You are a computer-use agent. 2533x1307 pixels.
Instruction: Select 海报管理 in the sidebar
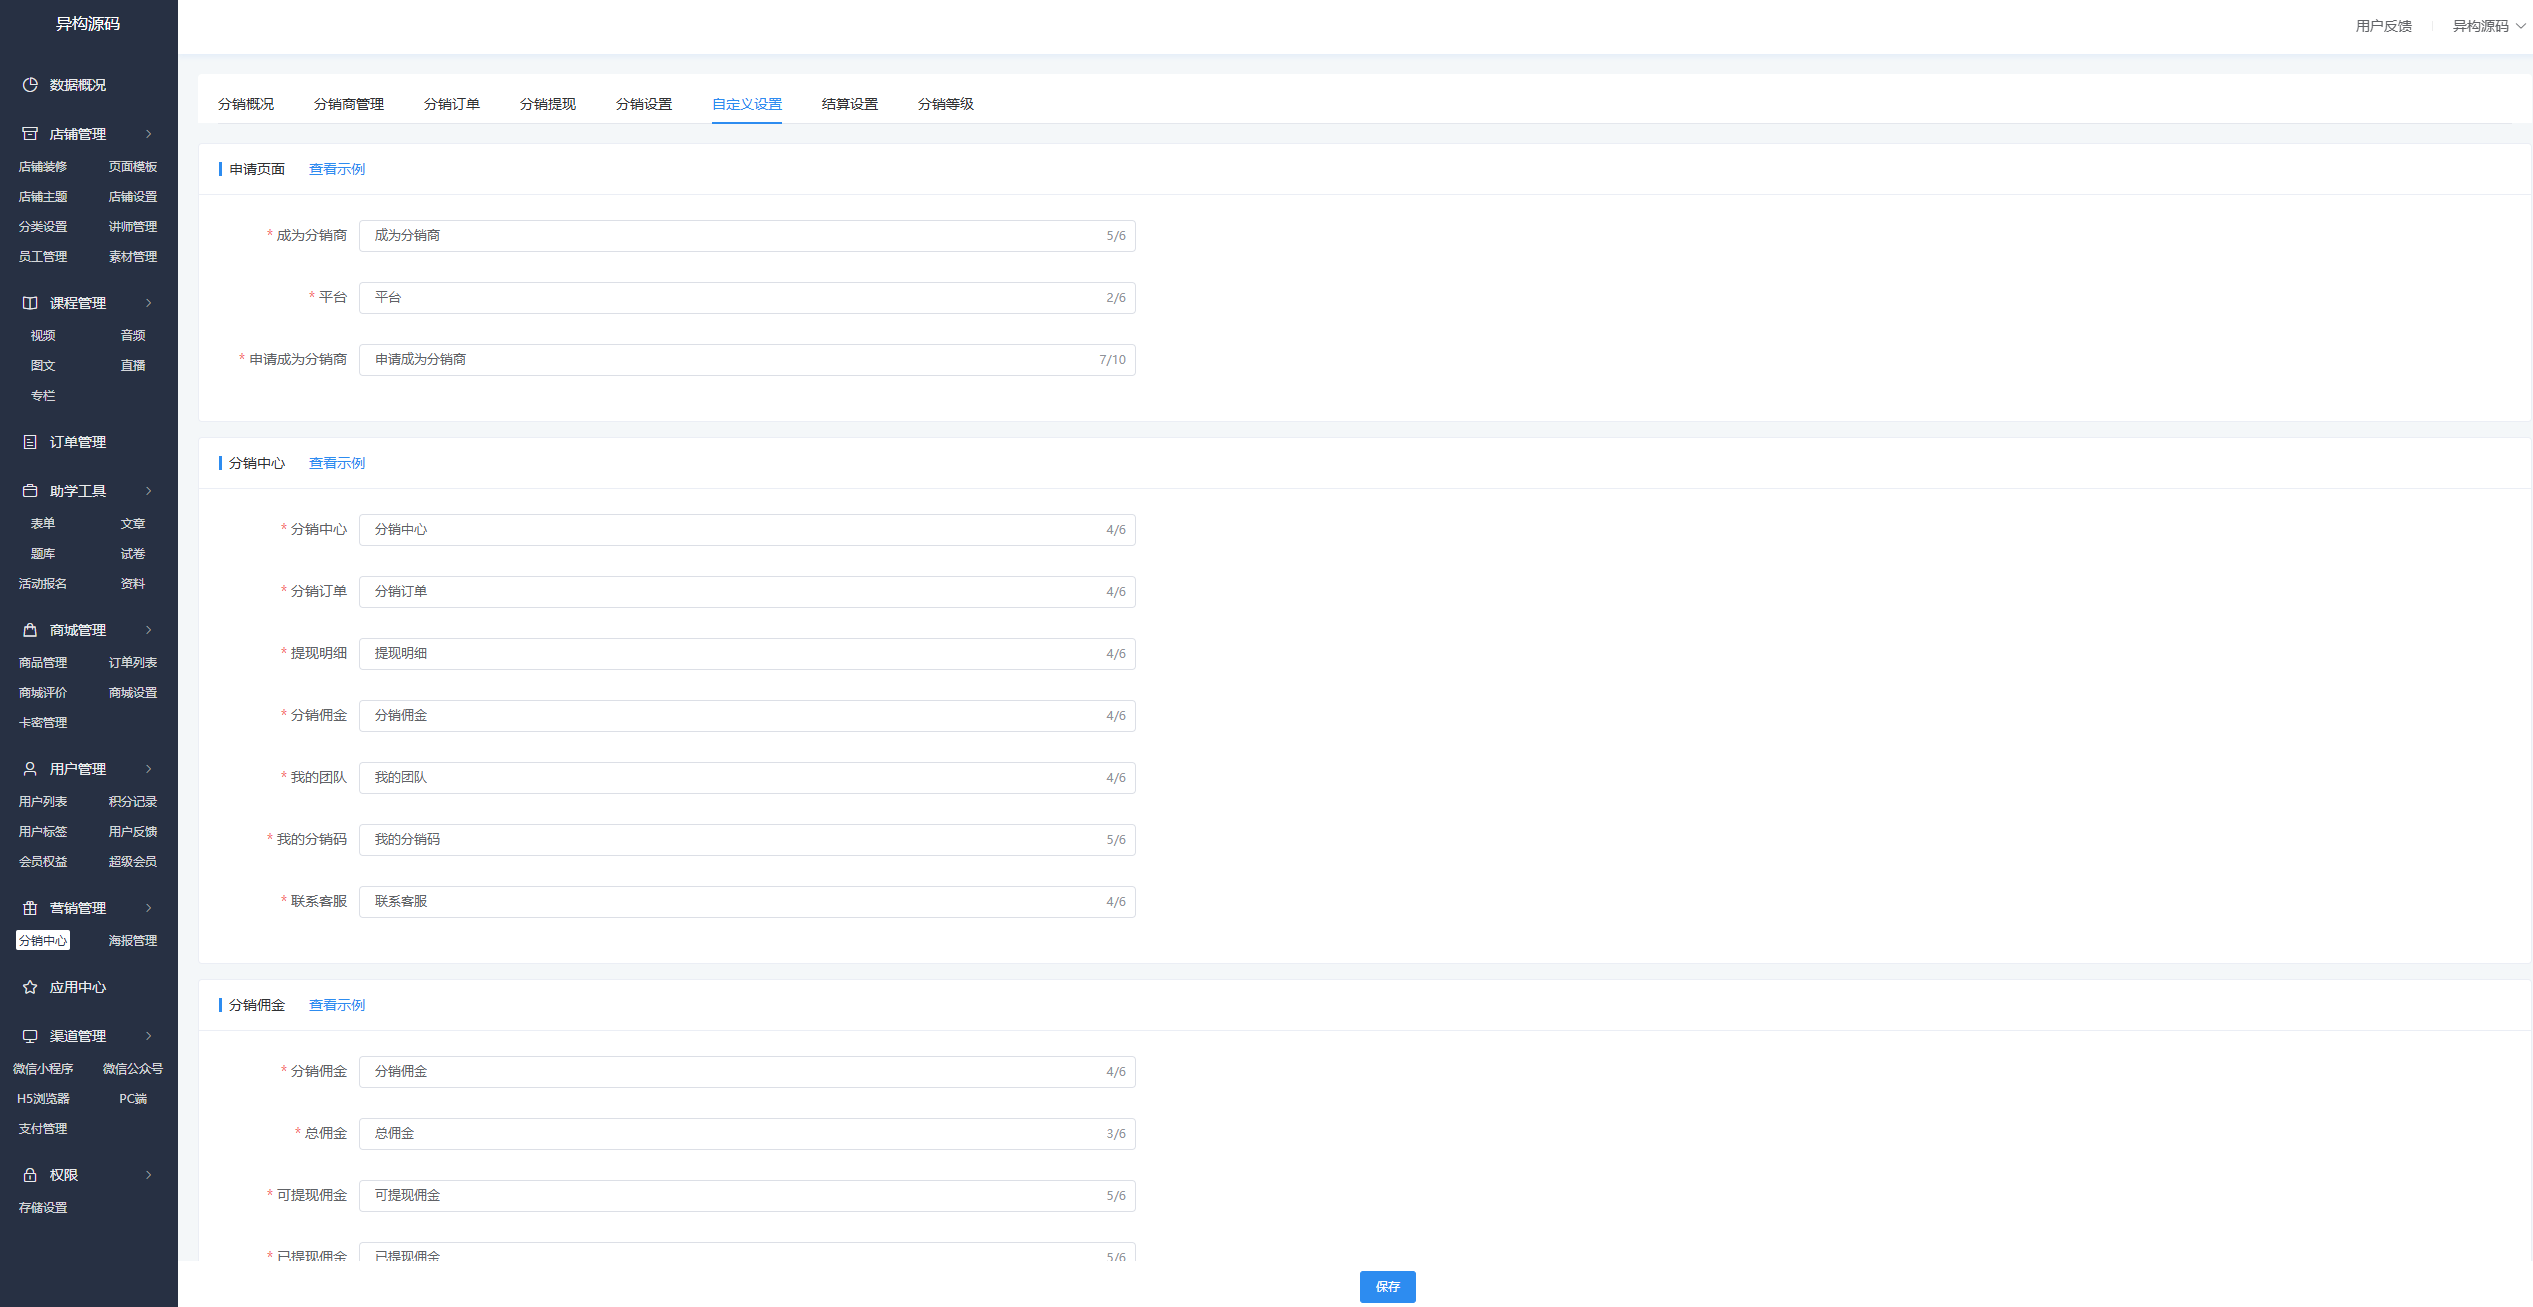pyautogui.click(x=132, y=941)
